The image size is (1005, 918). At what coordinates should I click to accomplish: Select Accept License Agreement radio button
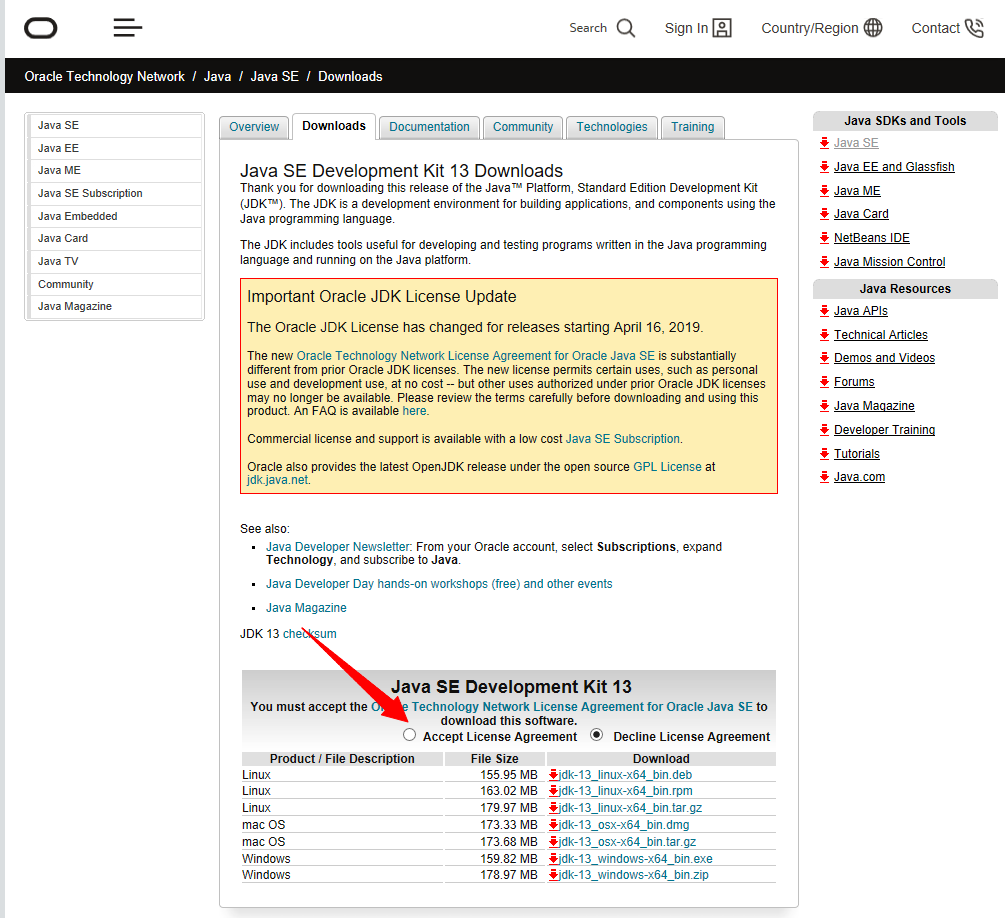pos(410,735)
